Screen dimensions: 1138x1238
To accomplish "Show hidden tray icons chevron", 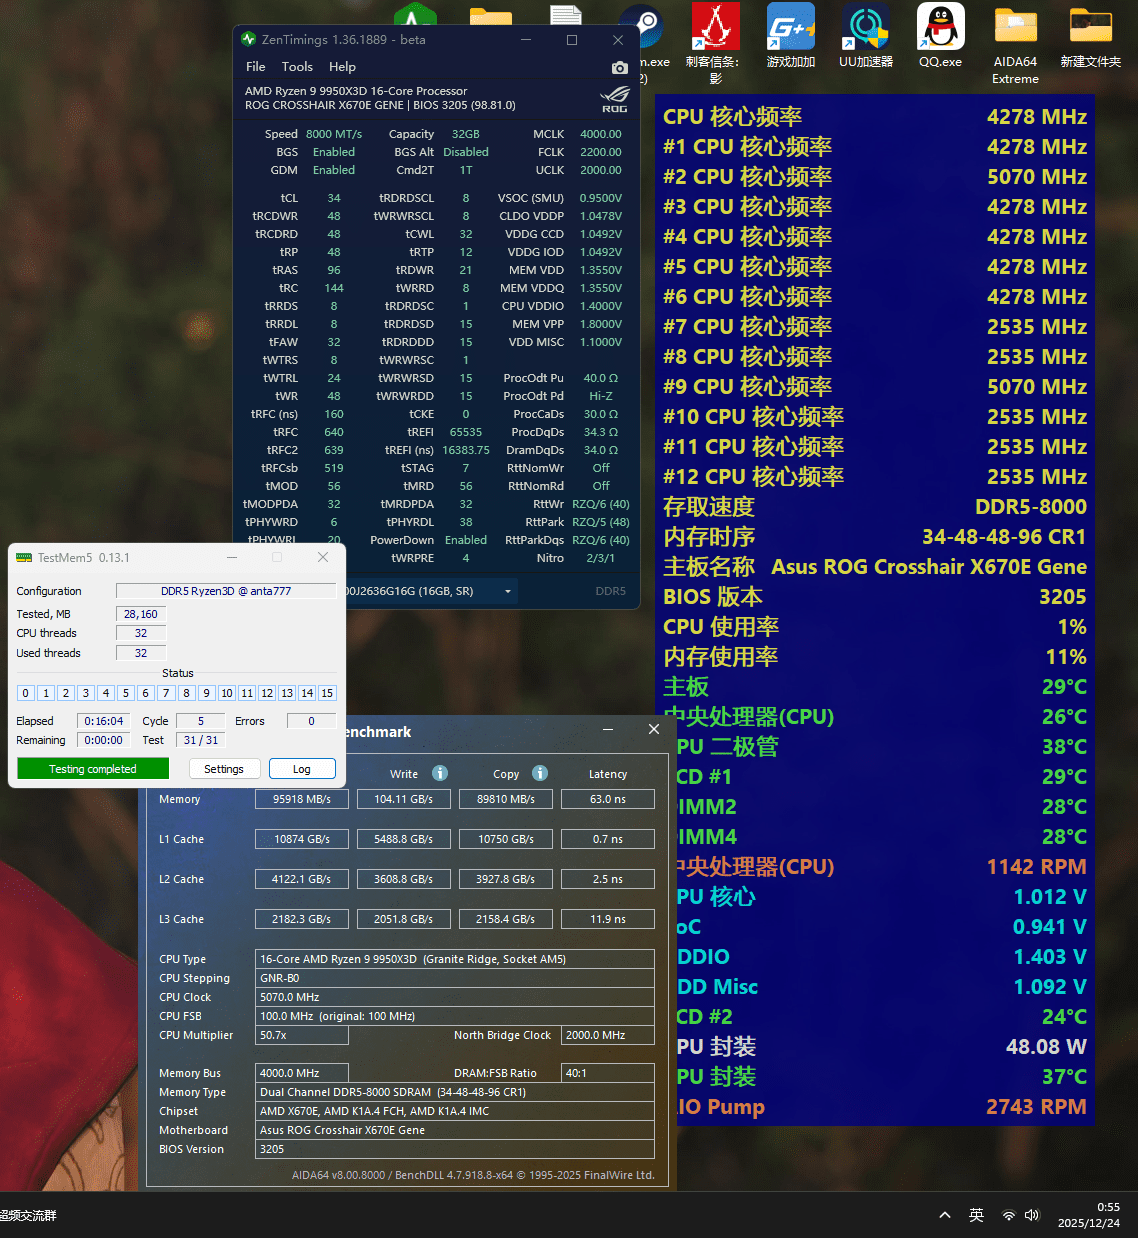I will [944, 1215].
